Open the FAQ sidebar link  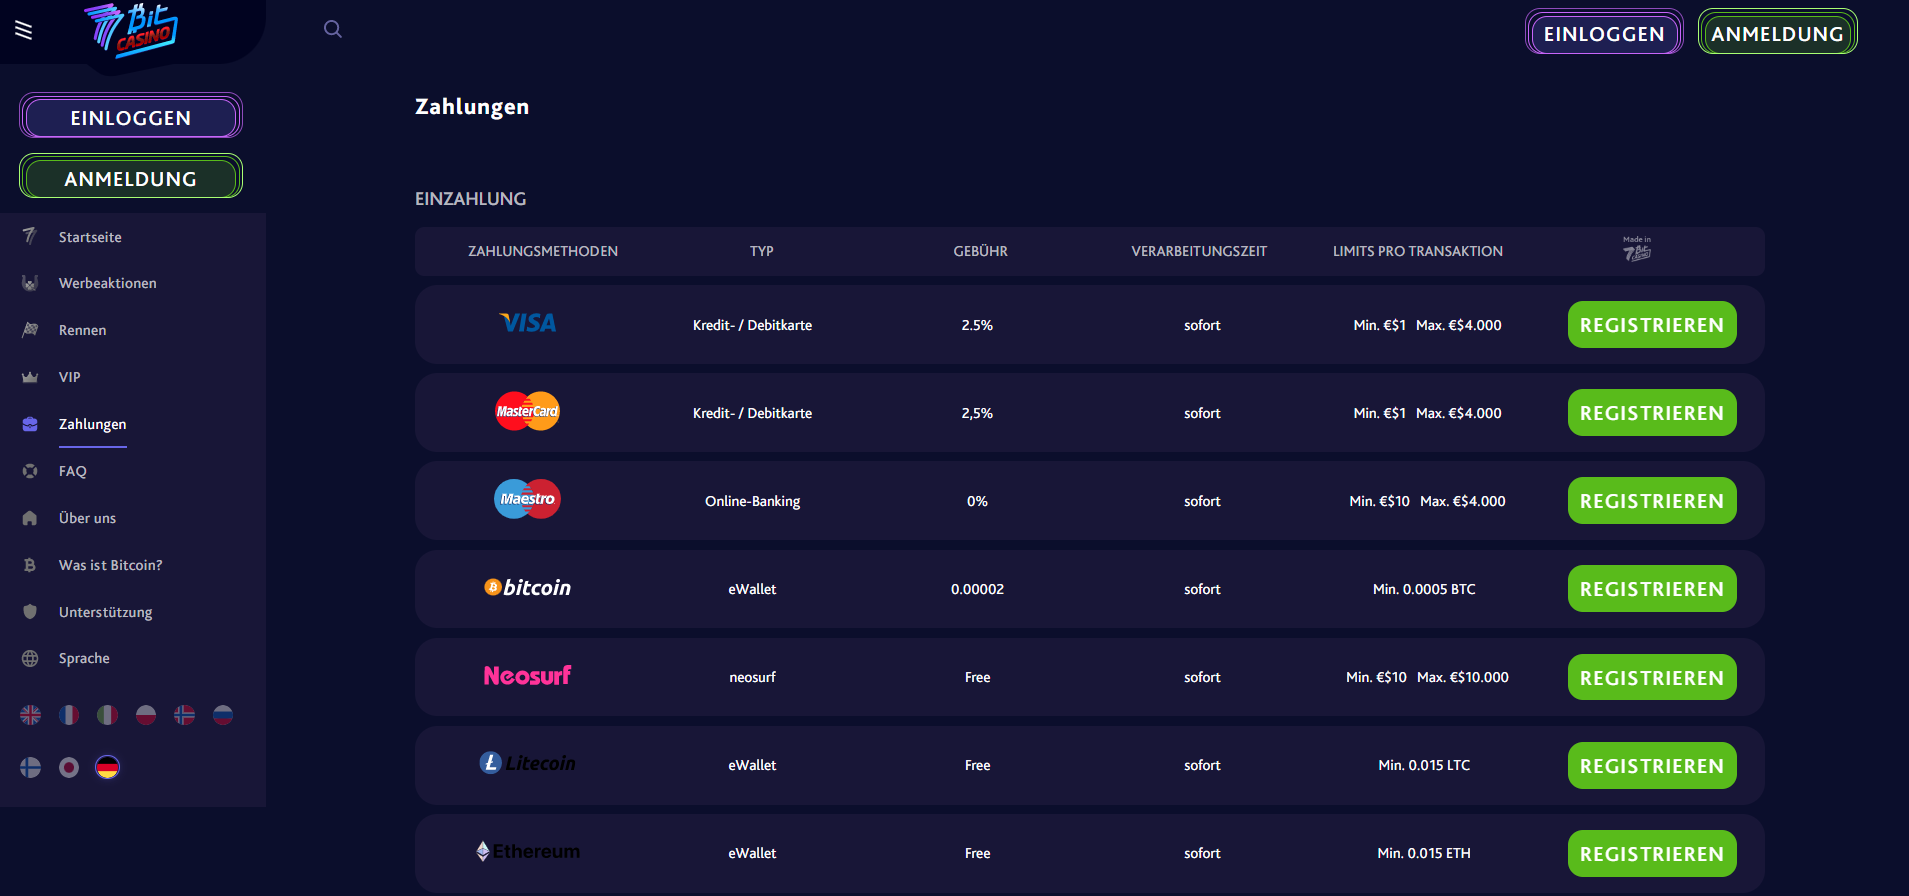pyautogui.click(x=73, y=471)
